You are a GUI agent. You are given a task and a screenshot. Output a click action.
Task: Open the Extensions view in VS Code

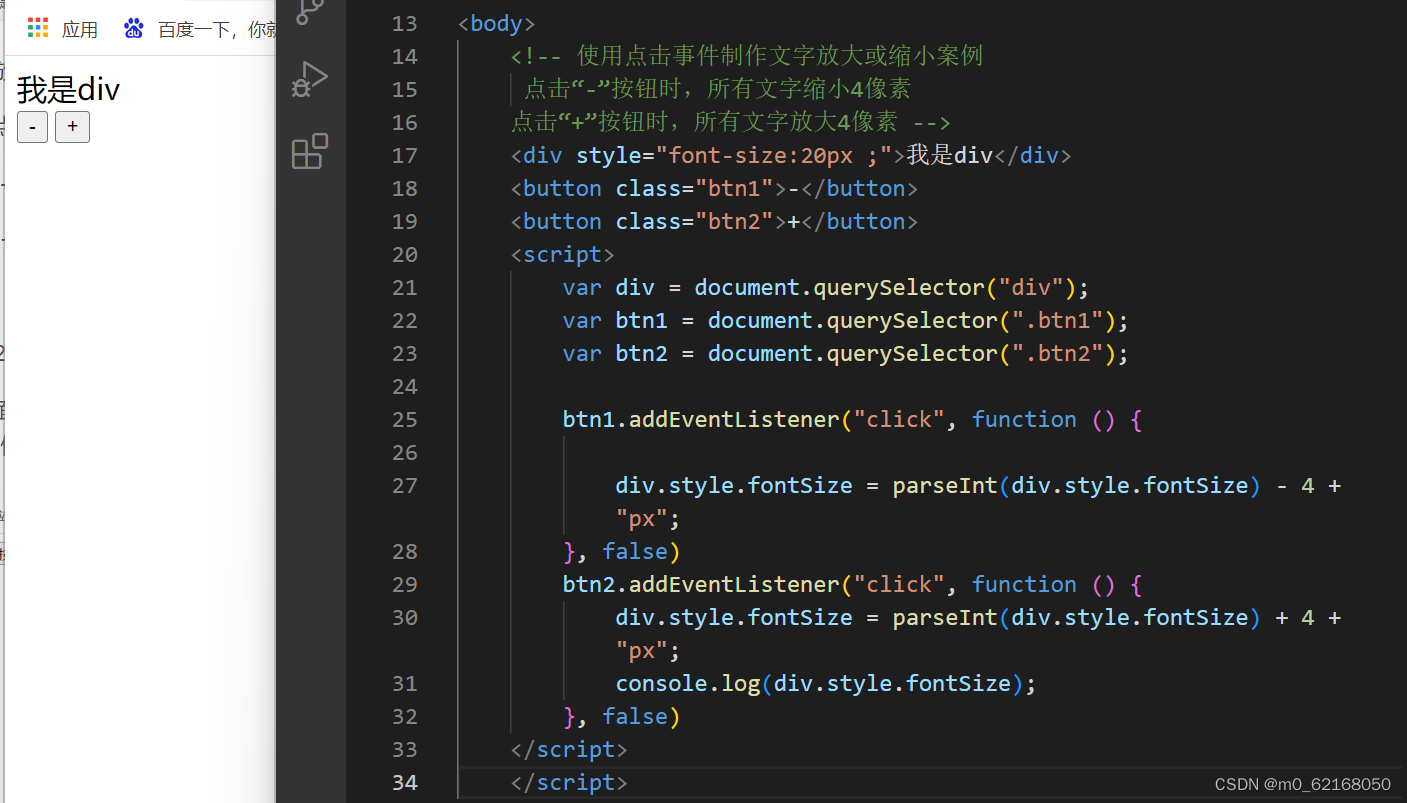point(308,151)
